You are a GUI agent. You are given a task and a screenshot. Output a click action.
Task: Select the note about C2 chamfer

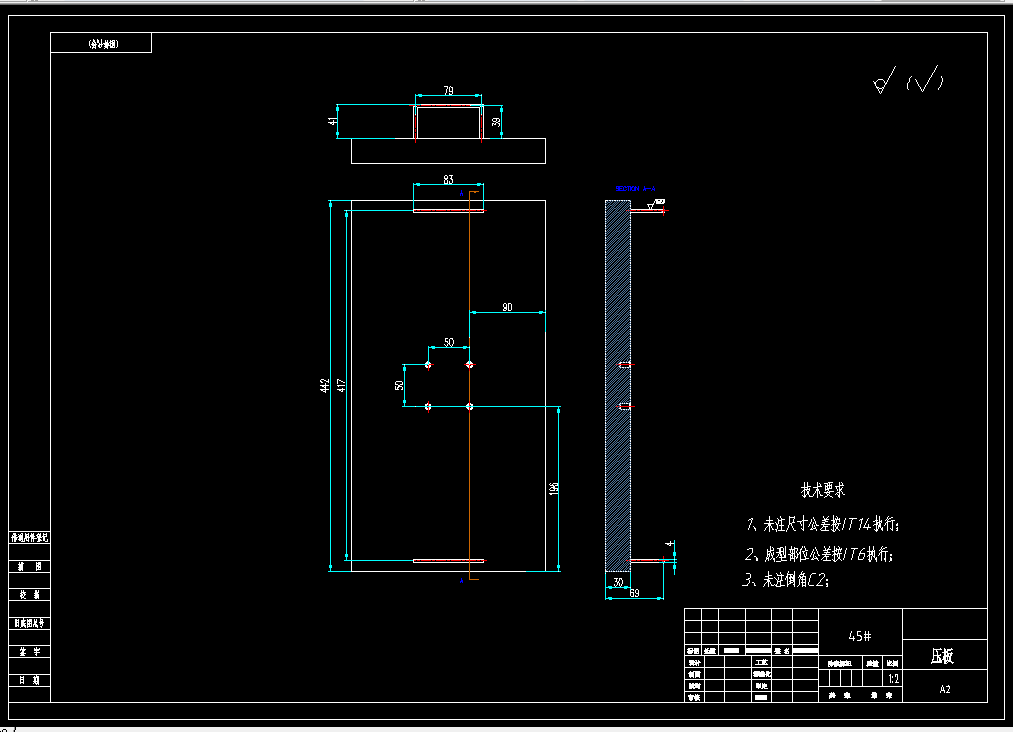click(x=785, y=580)
